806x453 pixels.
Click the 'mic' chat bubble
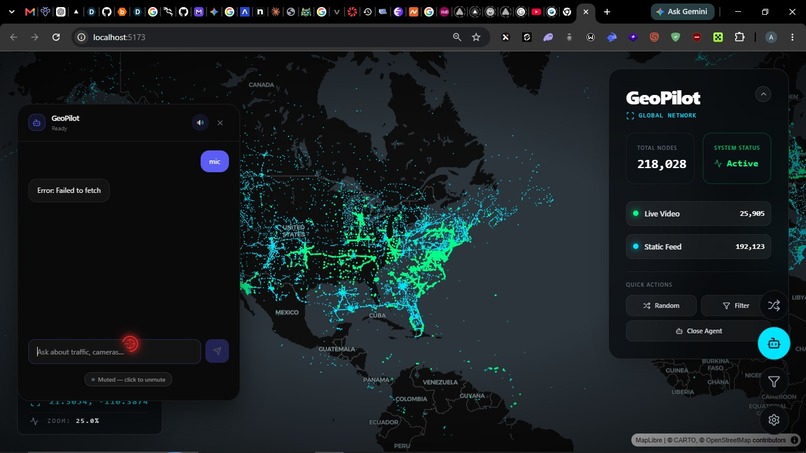pyautogui.click(x=214, y=161)
